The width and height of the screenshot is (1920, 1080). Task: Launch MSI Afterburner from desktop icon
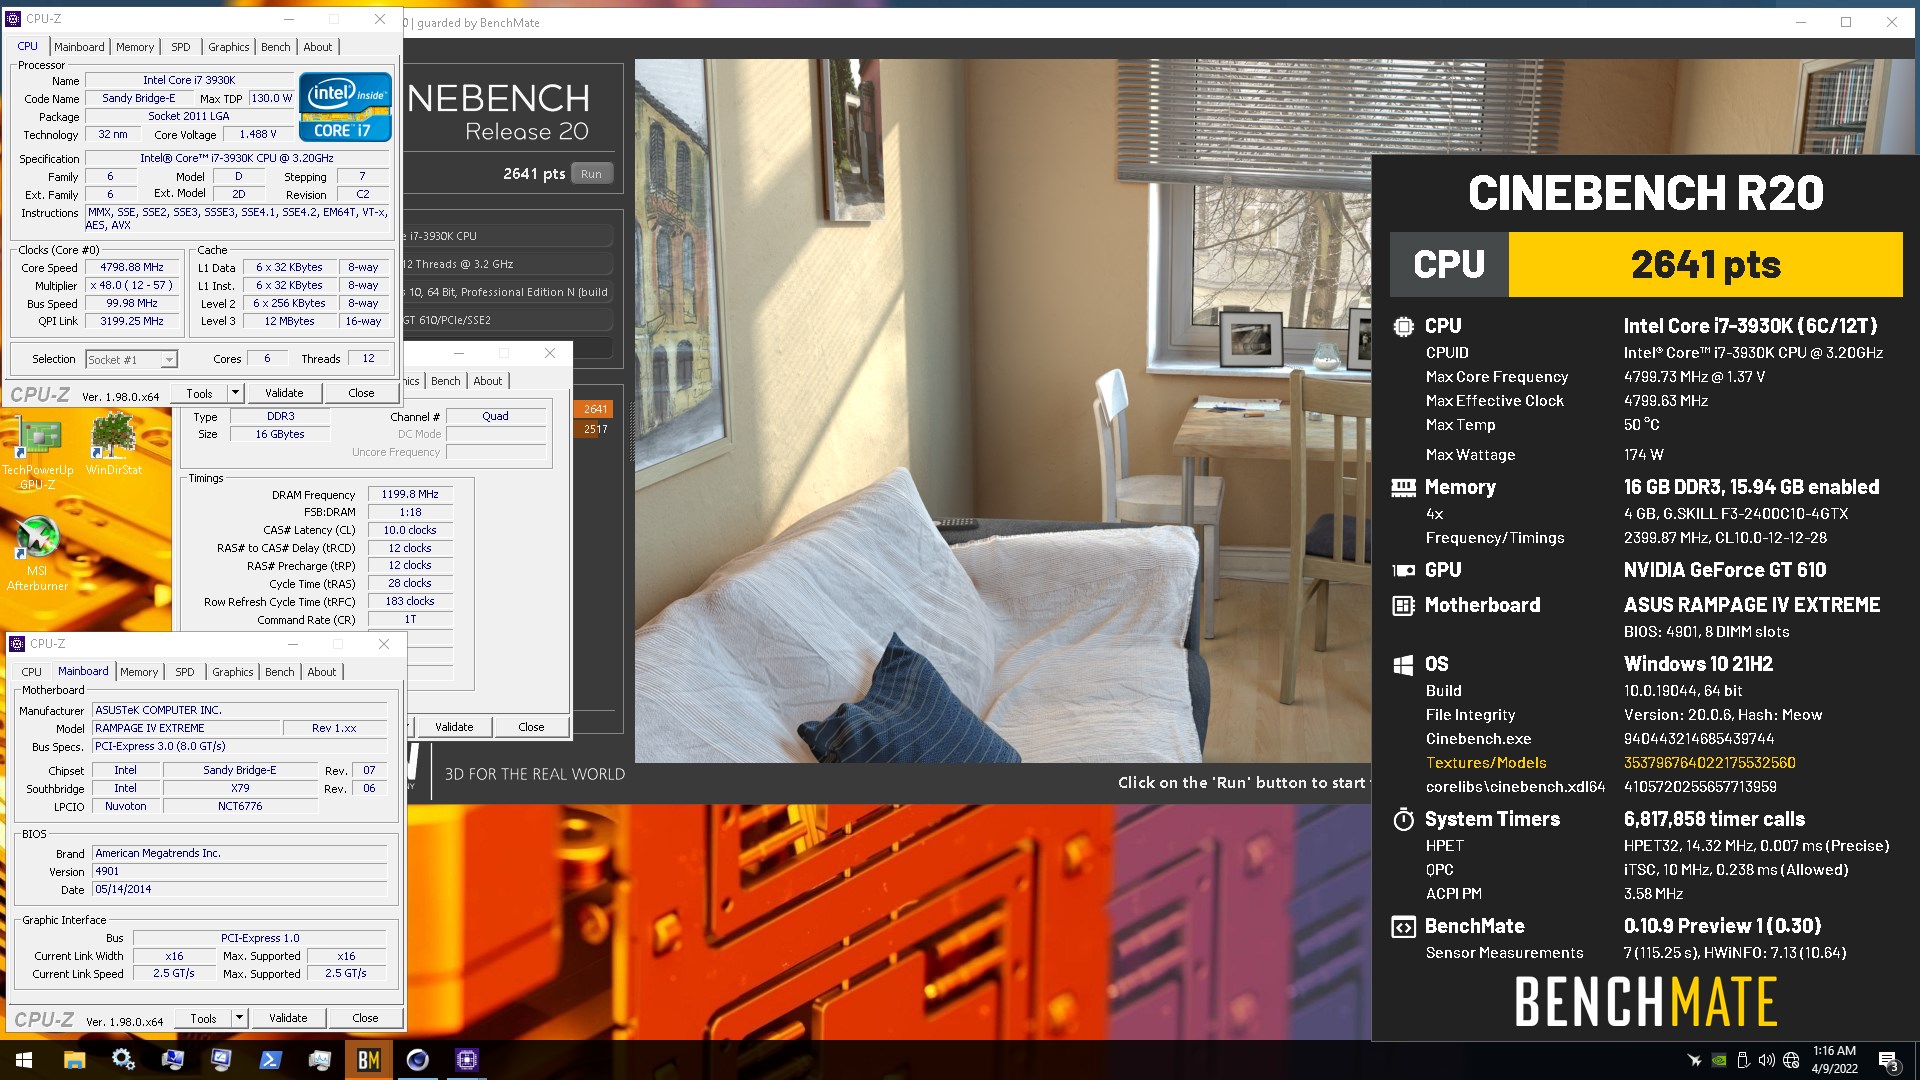[37, 553]
